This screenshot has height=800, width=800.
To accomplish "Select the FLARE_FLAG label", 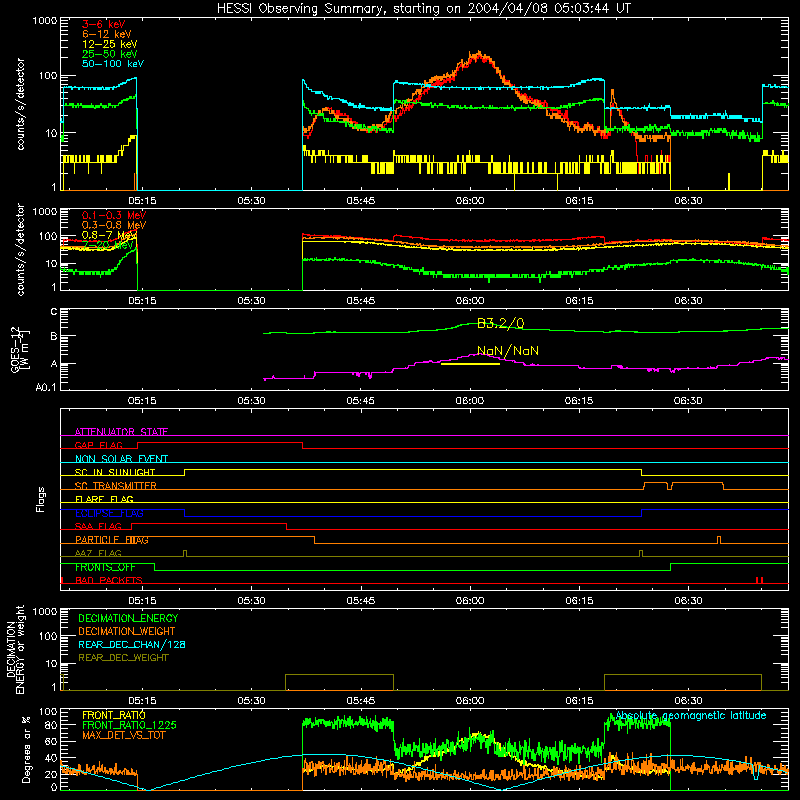I will (104, 499).
